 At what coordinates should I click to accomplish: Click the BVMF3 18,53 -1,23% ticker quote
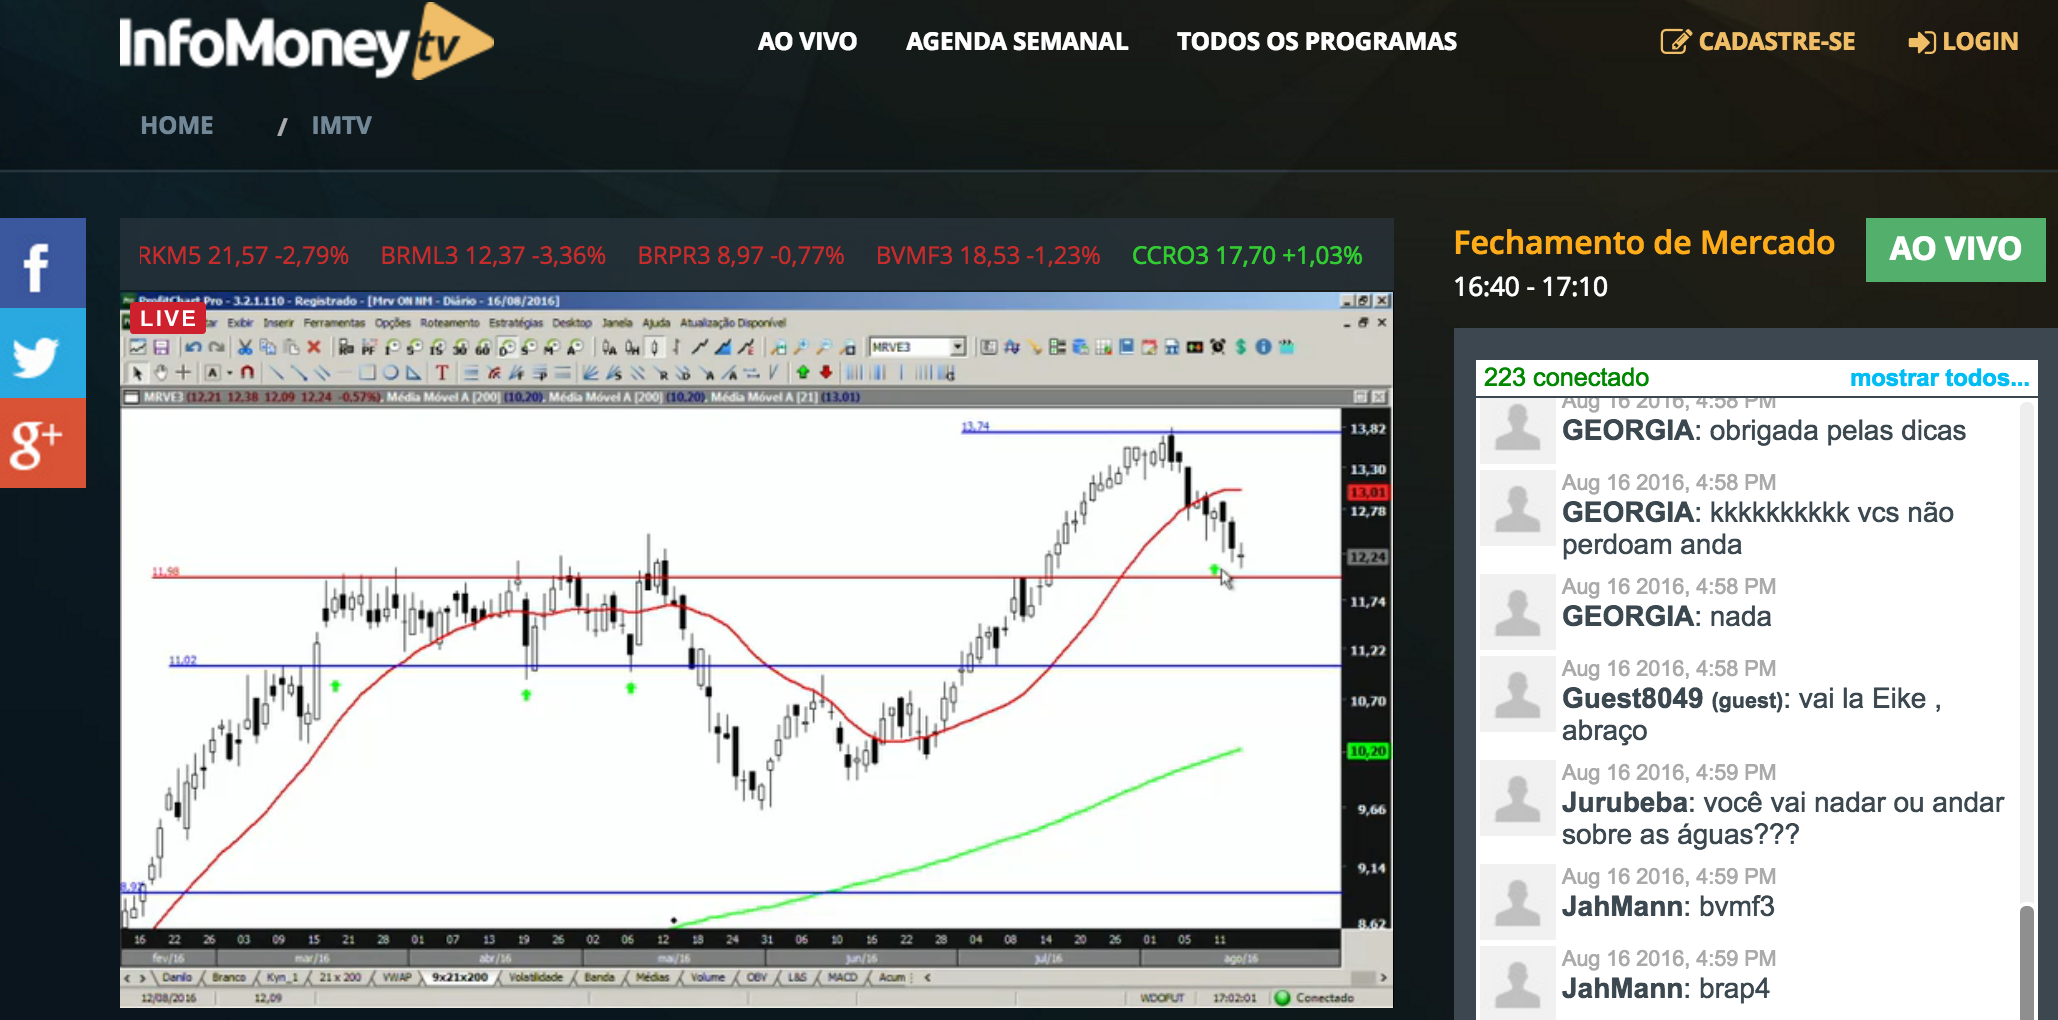(x=988, y=256)
